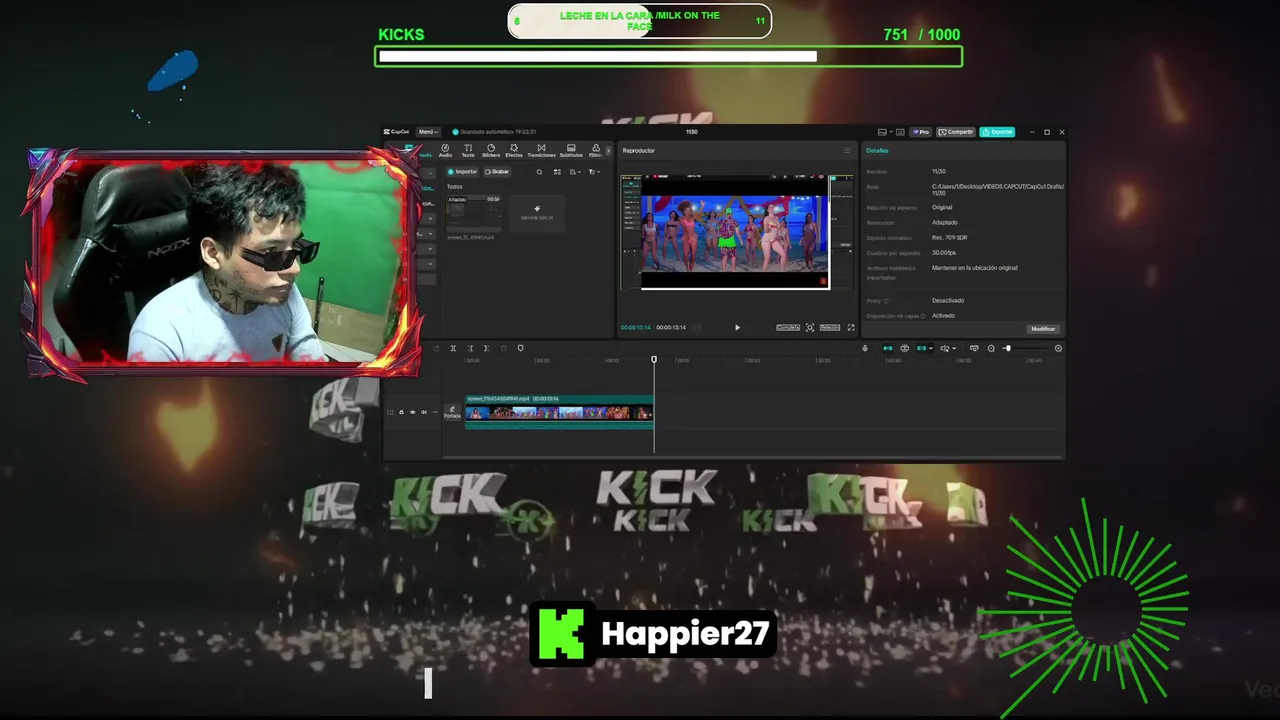Toggle media grid view icon
This screenshot has width=1280, height=720.
point(557,172)
